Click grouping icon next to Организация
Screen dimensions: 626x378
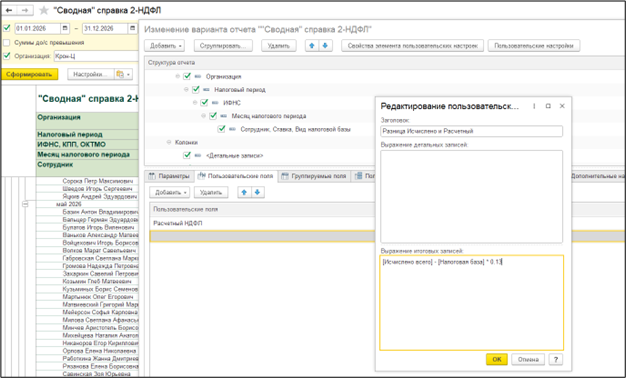coord(198,76)
